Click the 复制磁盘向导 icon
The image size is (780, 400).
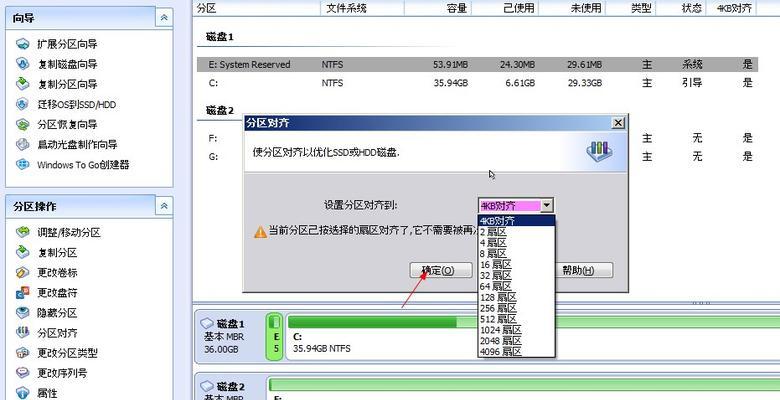click(23, 64)
